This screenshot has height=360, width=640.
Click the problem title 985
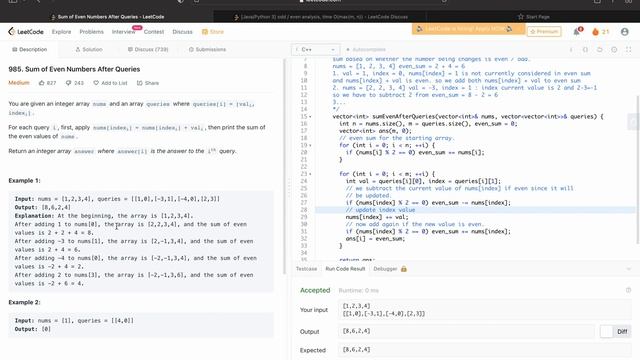pyautogui.click(x=74, y=69)
